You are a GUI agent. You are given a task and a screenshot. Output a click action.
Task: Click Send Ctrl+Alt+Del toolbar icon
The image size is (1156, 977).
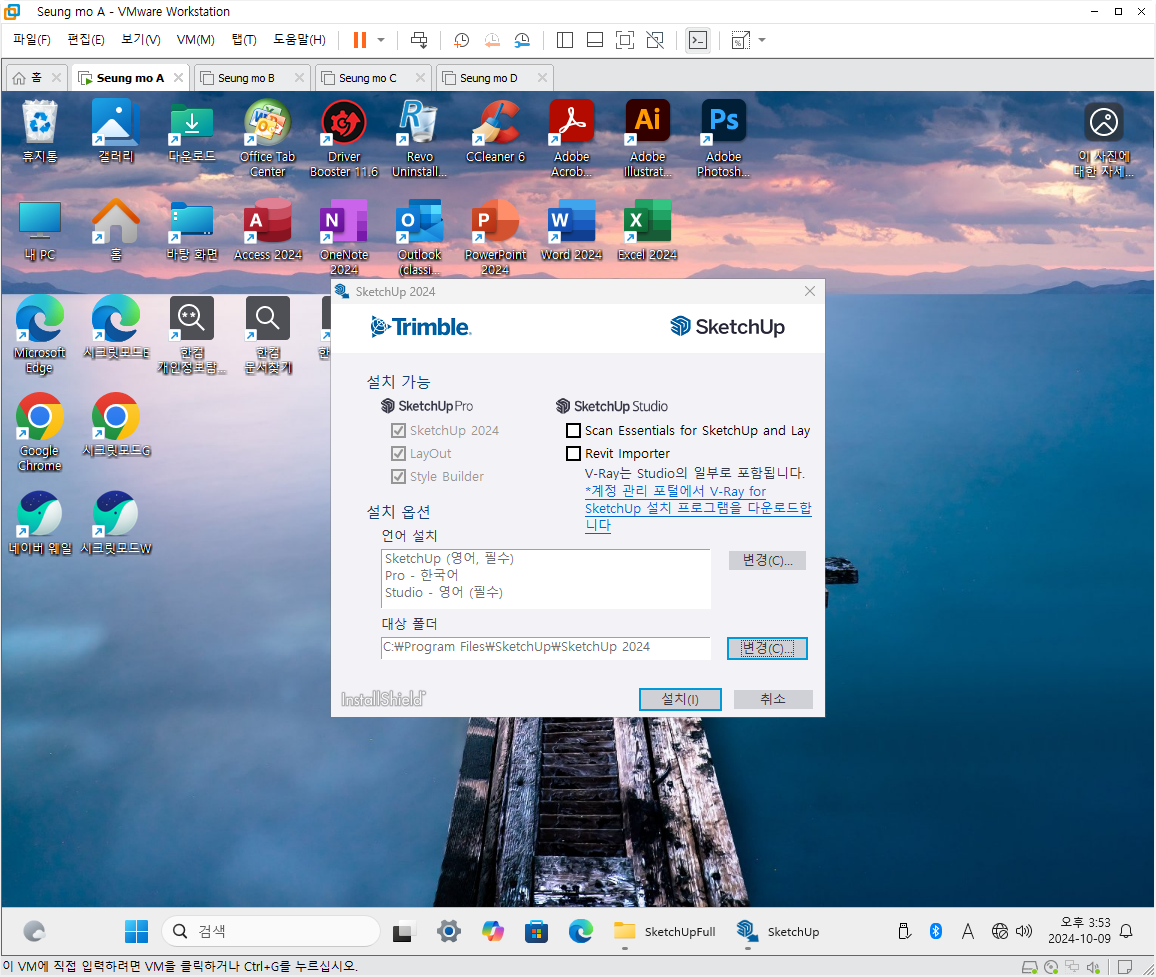click(419, 40)
